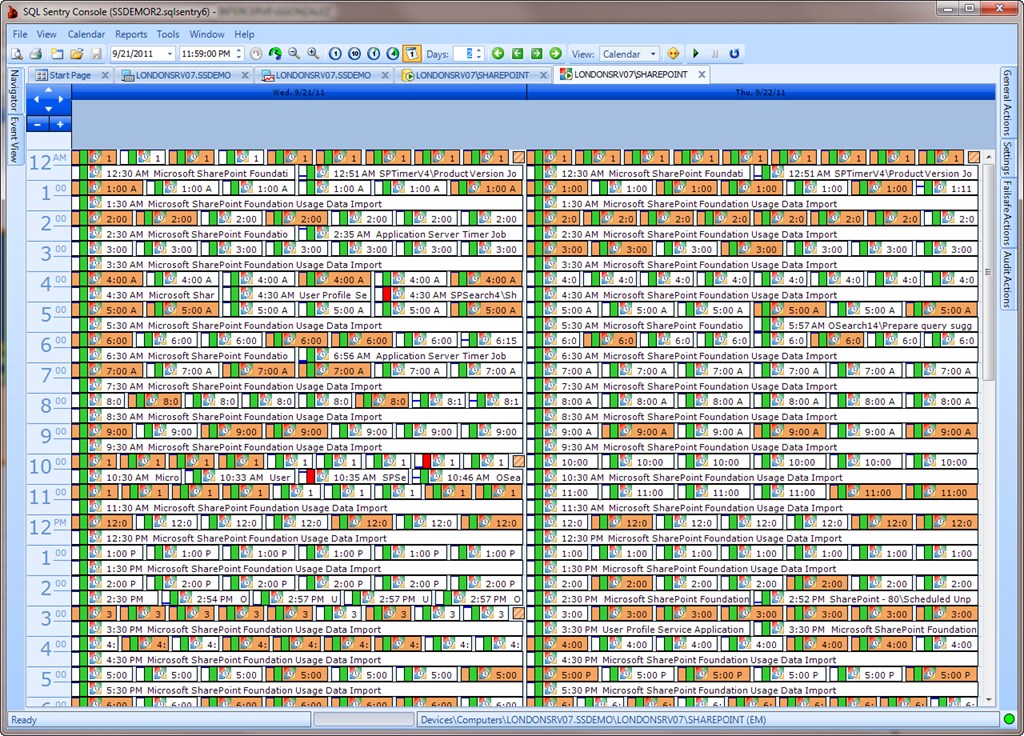1024x736 pixels.
Task: Click the pause button in toolbar
Action: pyautogui.click(x=714, y=54)
